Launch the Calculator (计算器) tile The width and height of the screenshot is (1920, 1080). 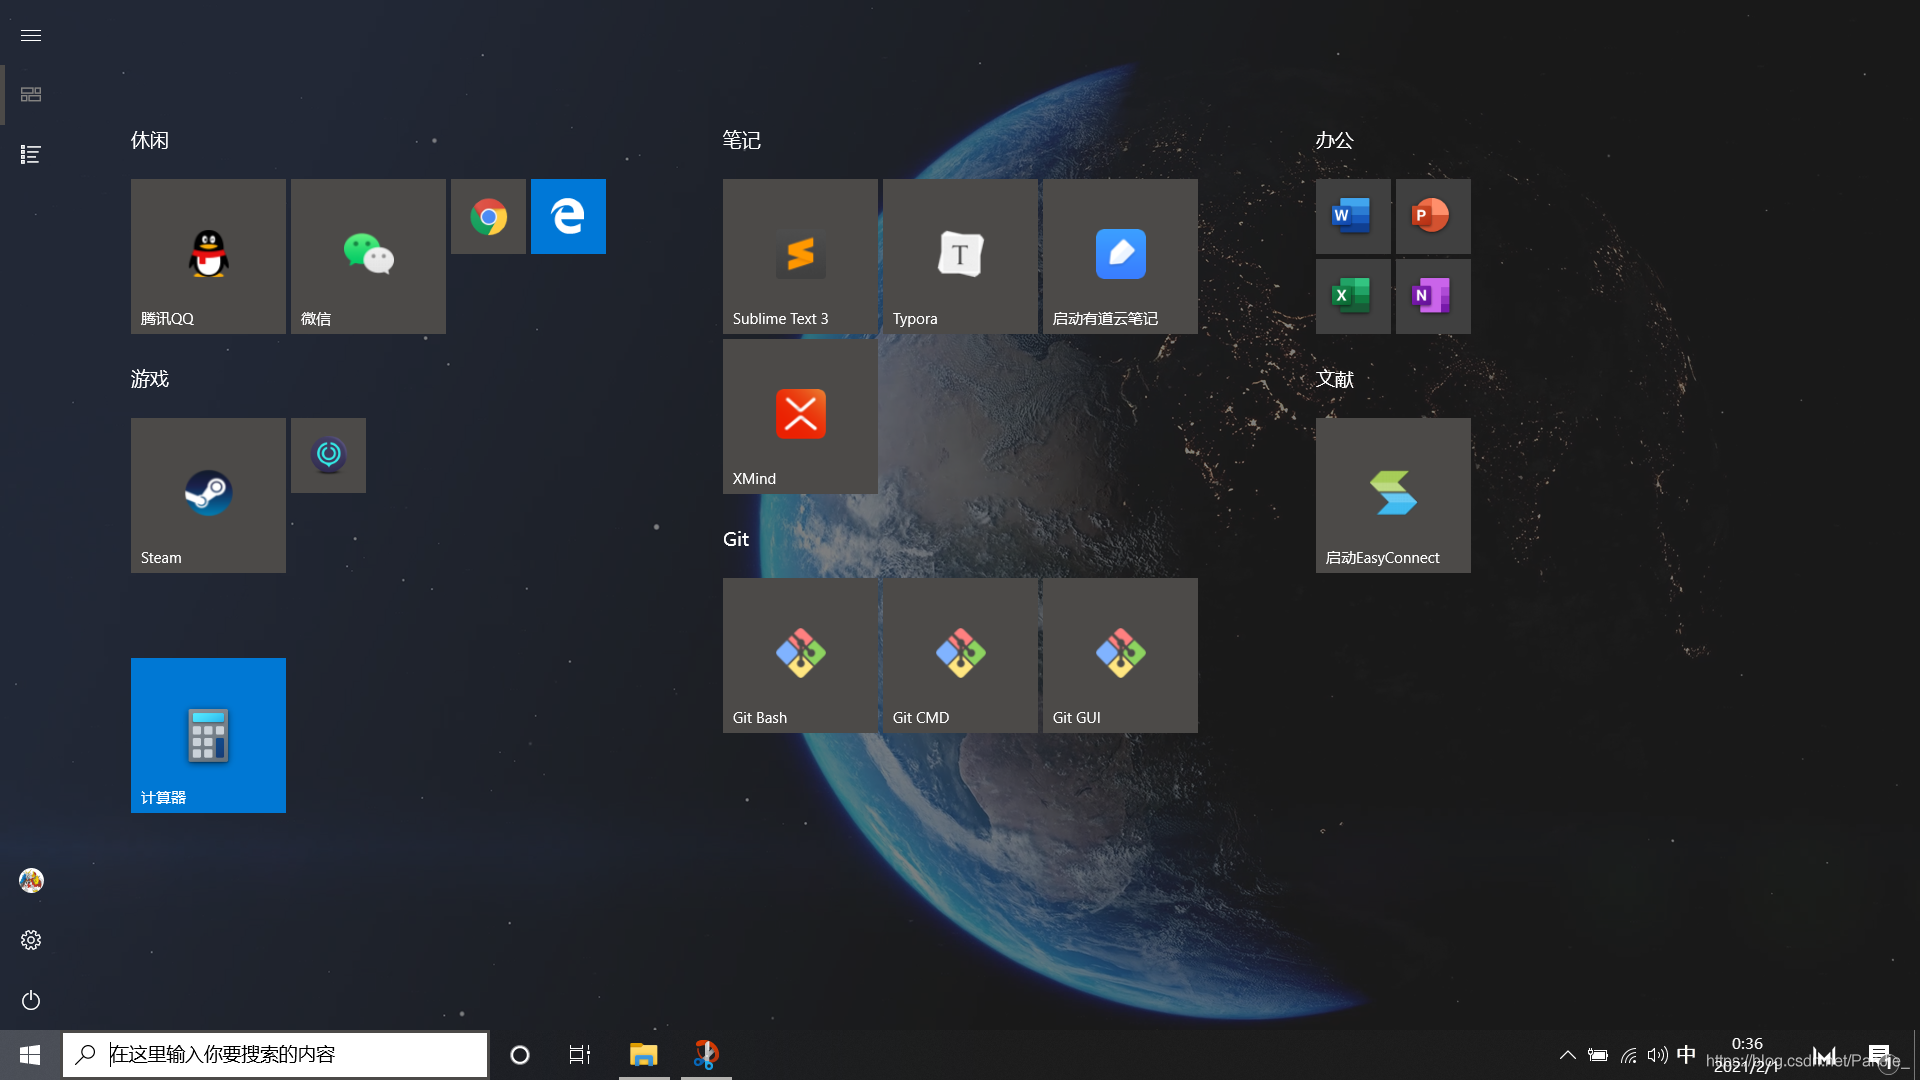208,735
